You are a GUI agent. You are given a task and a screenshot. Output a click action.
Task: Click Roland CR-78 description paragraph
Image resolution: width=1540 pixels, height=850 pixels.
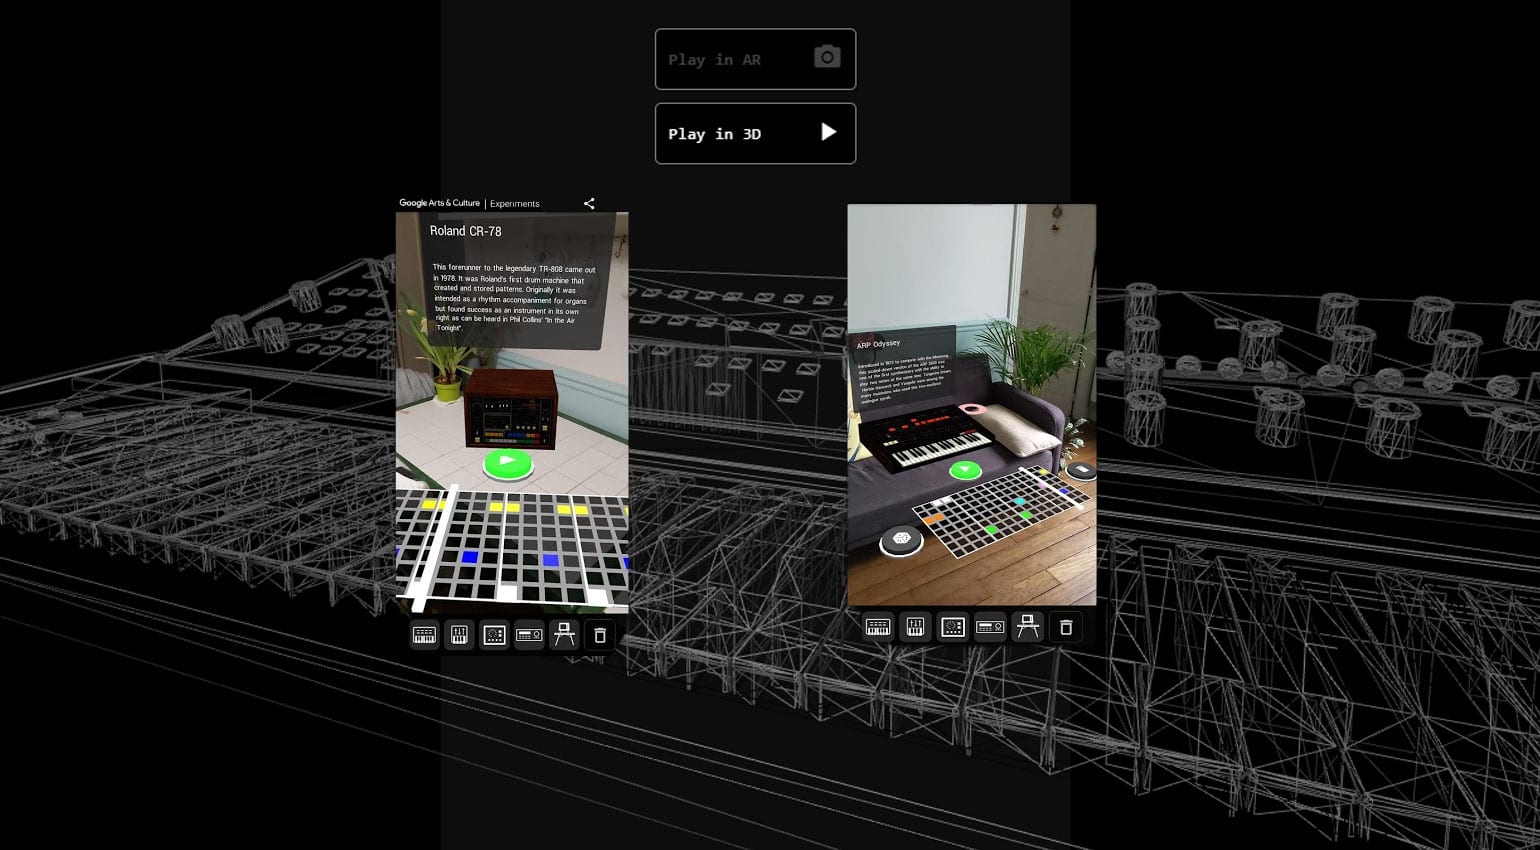[x=514, y=297]
